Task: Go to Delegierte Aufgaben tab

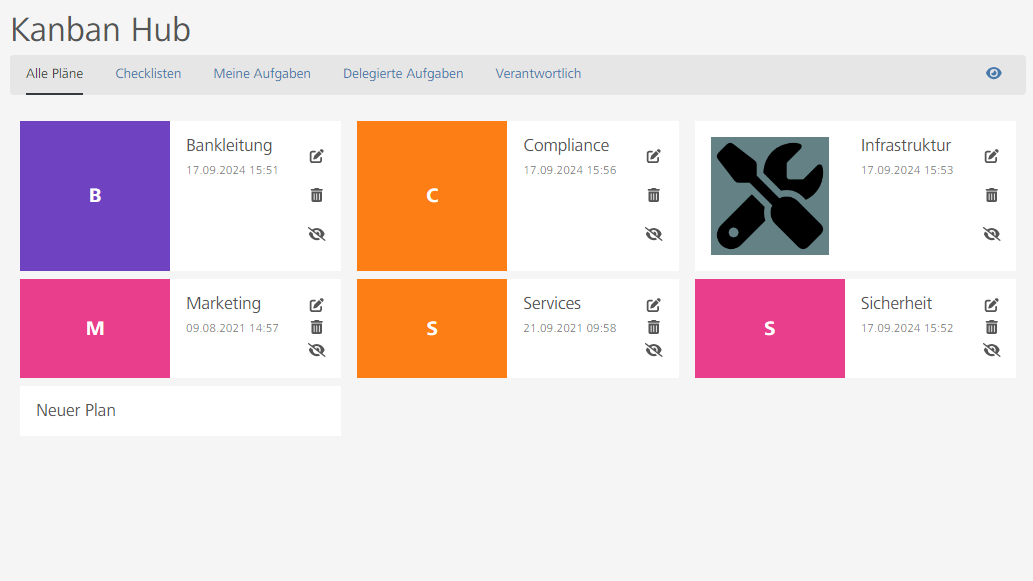Action: pos(403,74)
